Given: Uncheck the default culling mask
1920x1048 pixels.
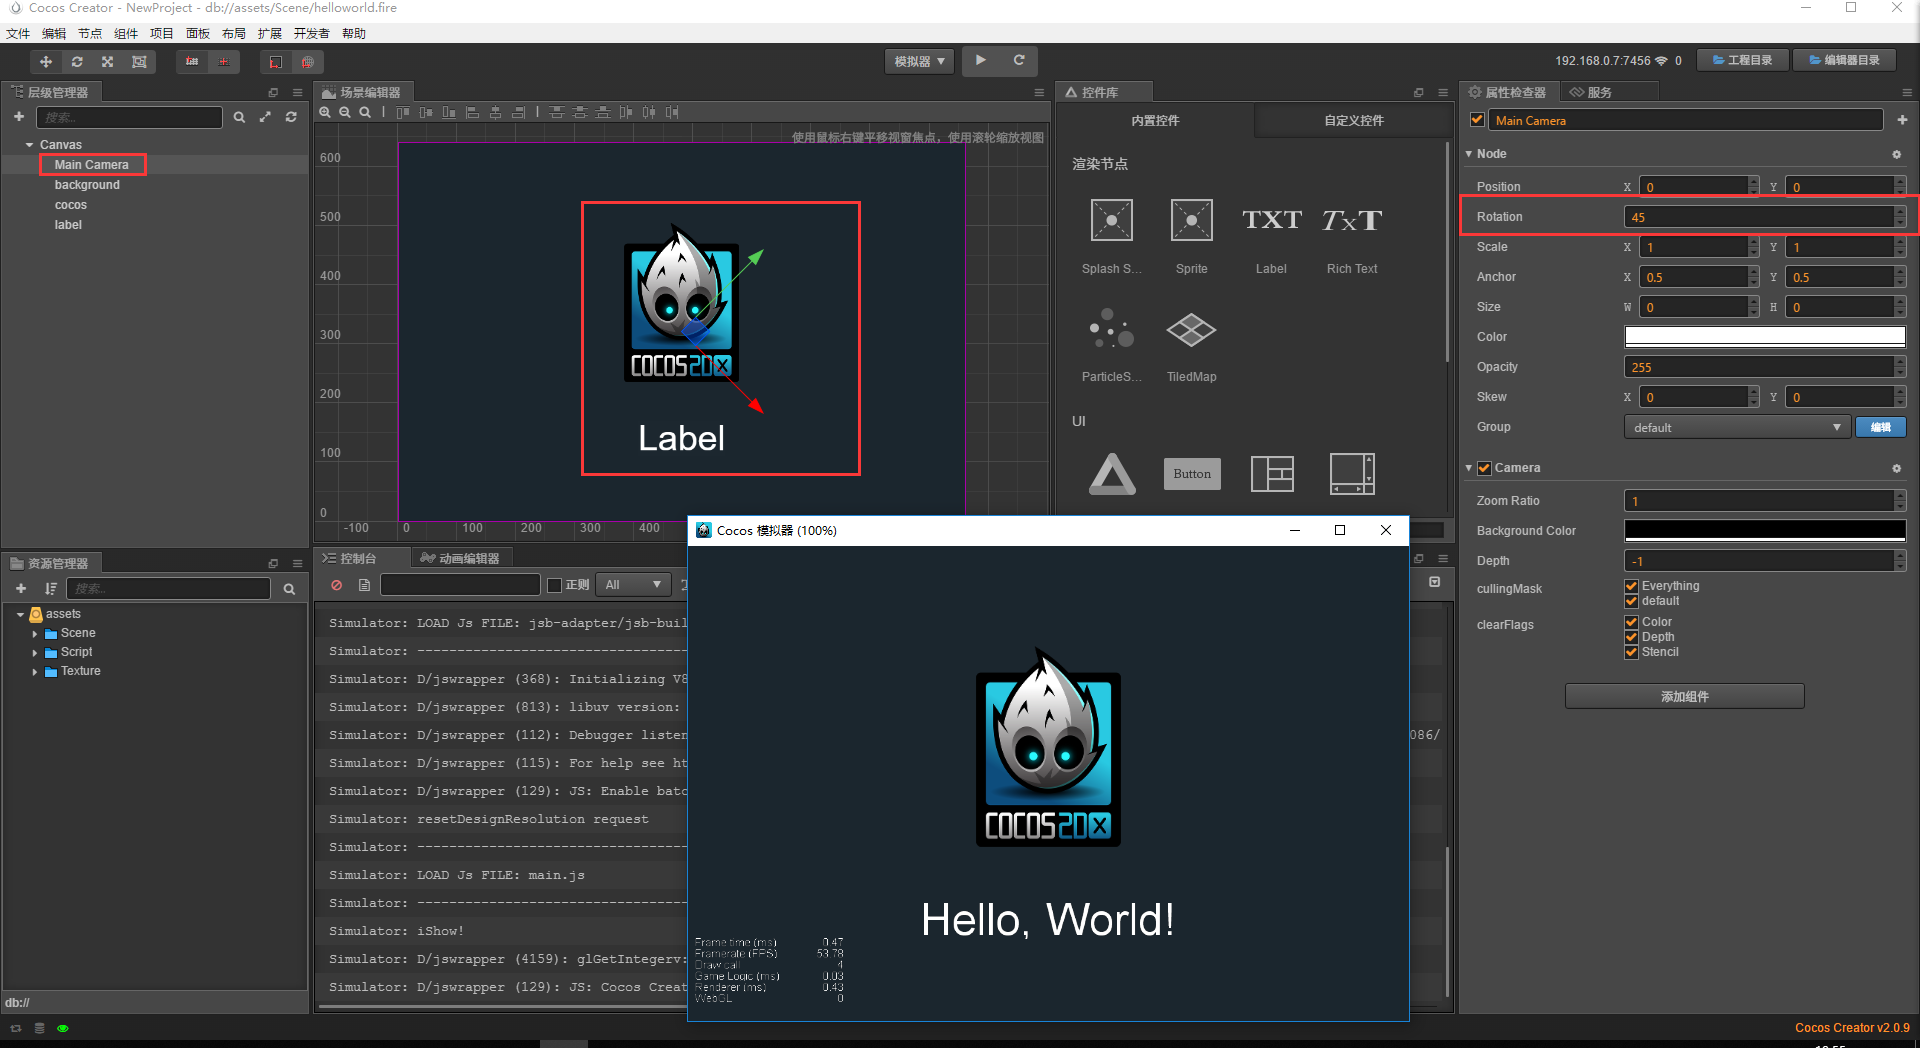Looking at the screenshot, I should pos(1632,601).
